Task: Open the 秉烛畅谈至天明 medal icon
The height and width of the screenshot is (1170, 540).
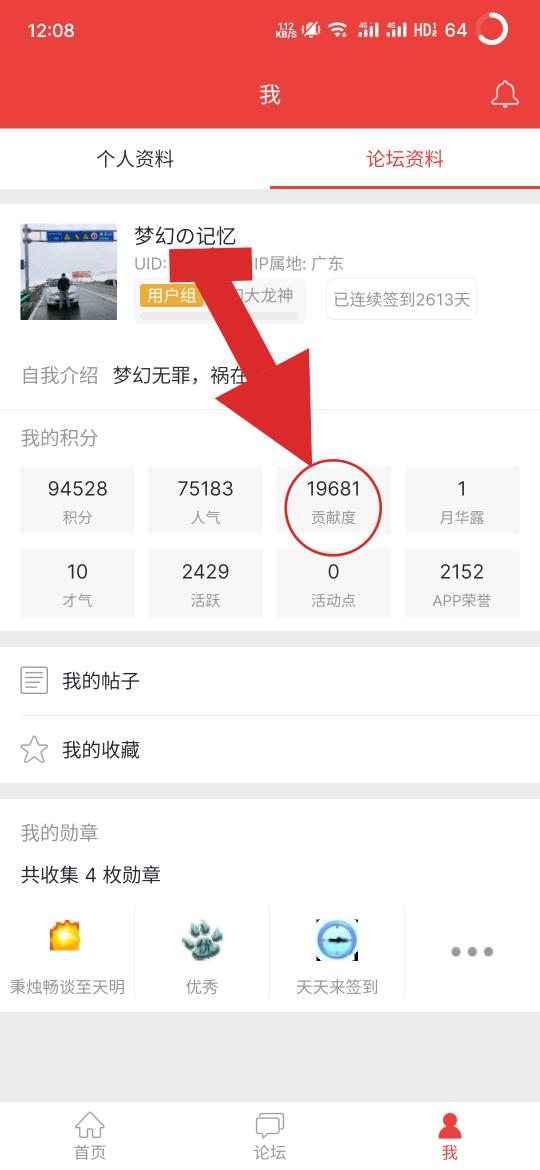Action: tap(66, 936)
